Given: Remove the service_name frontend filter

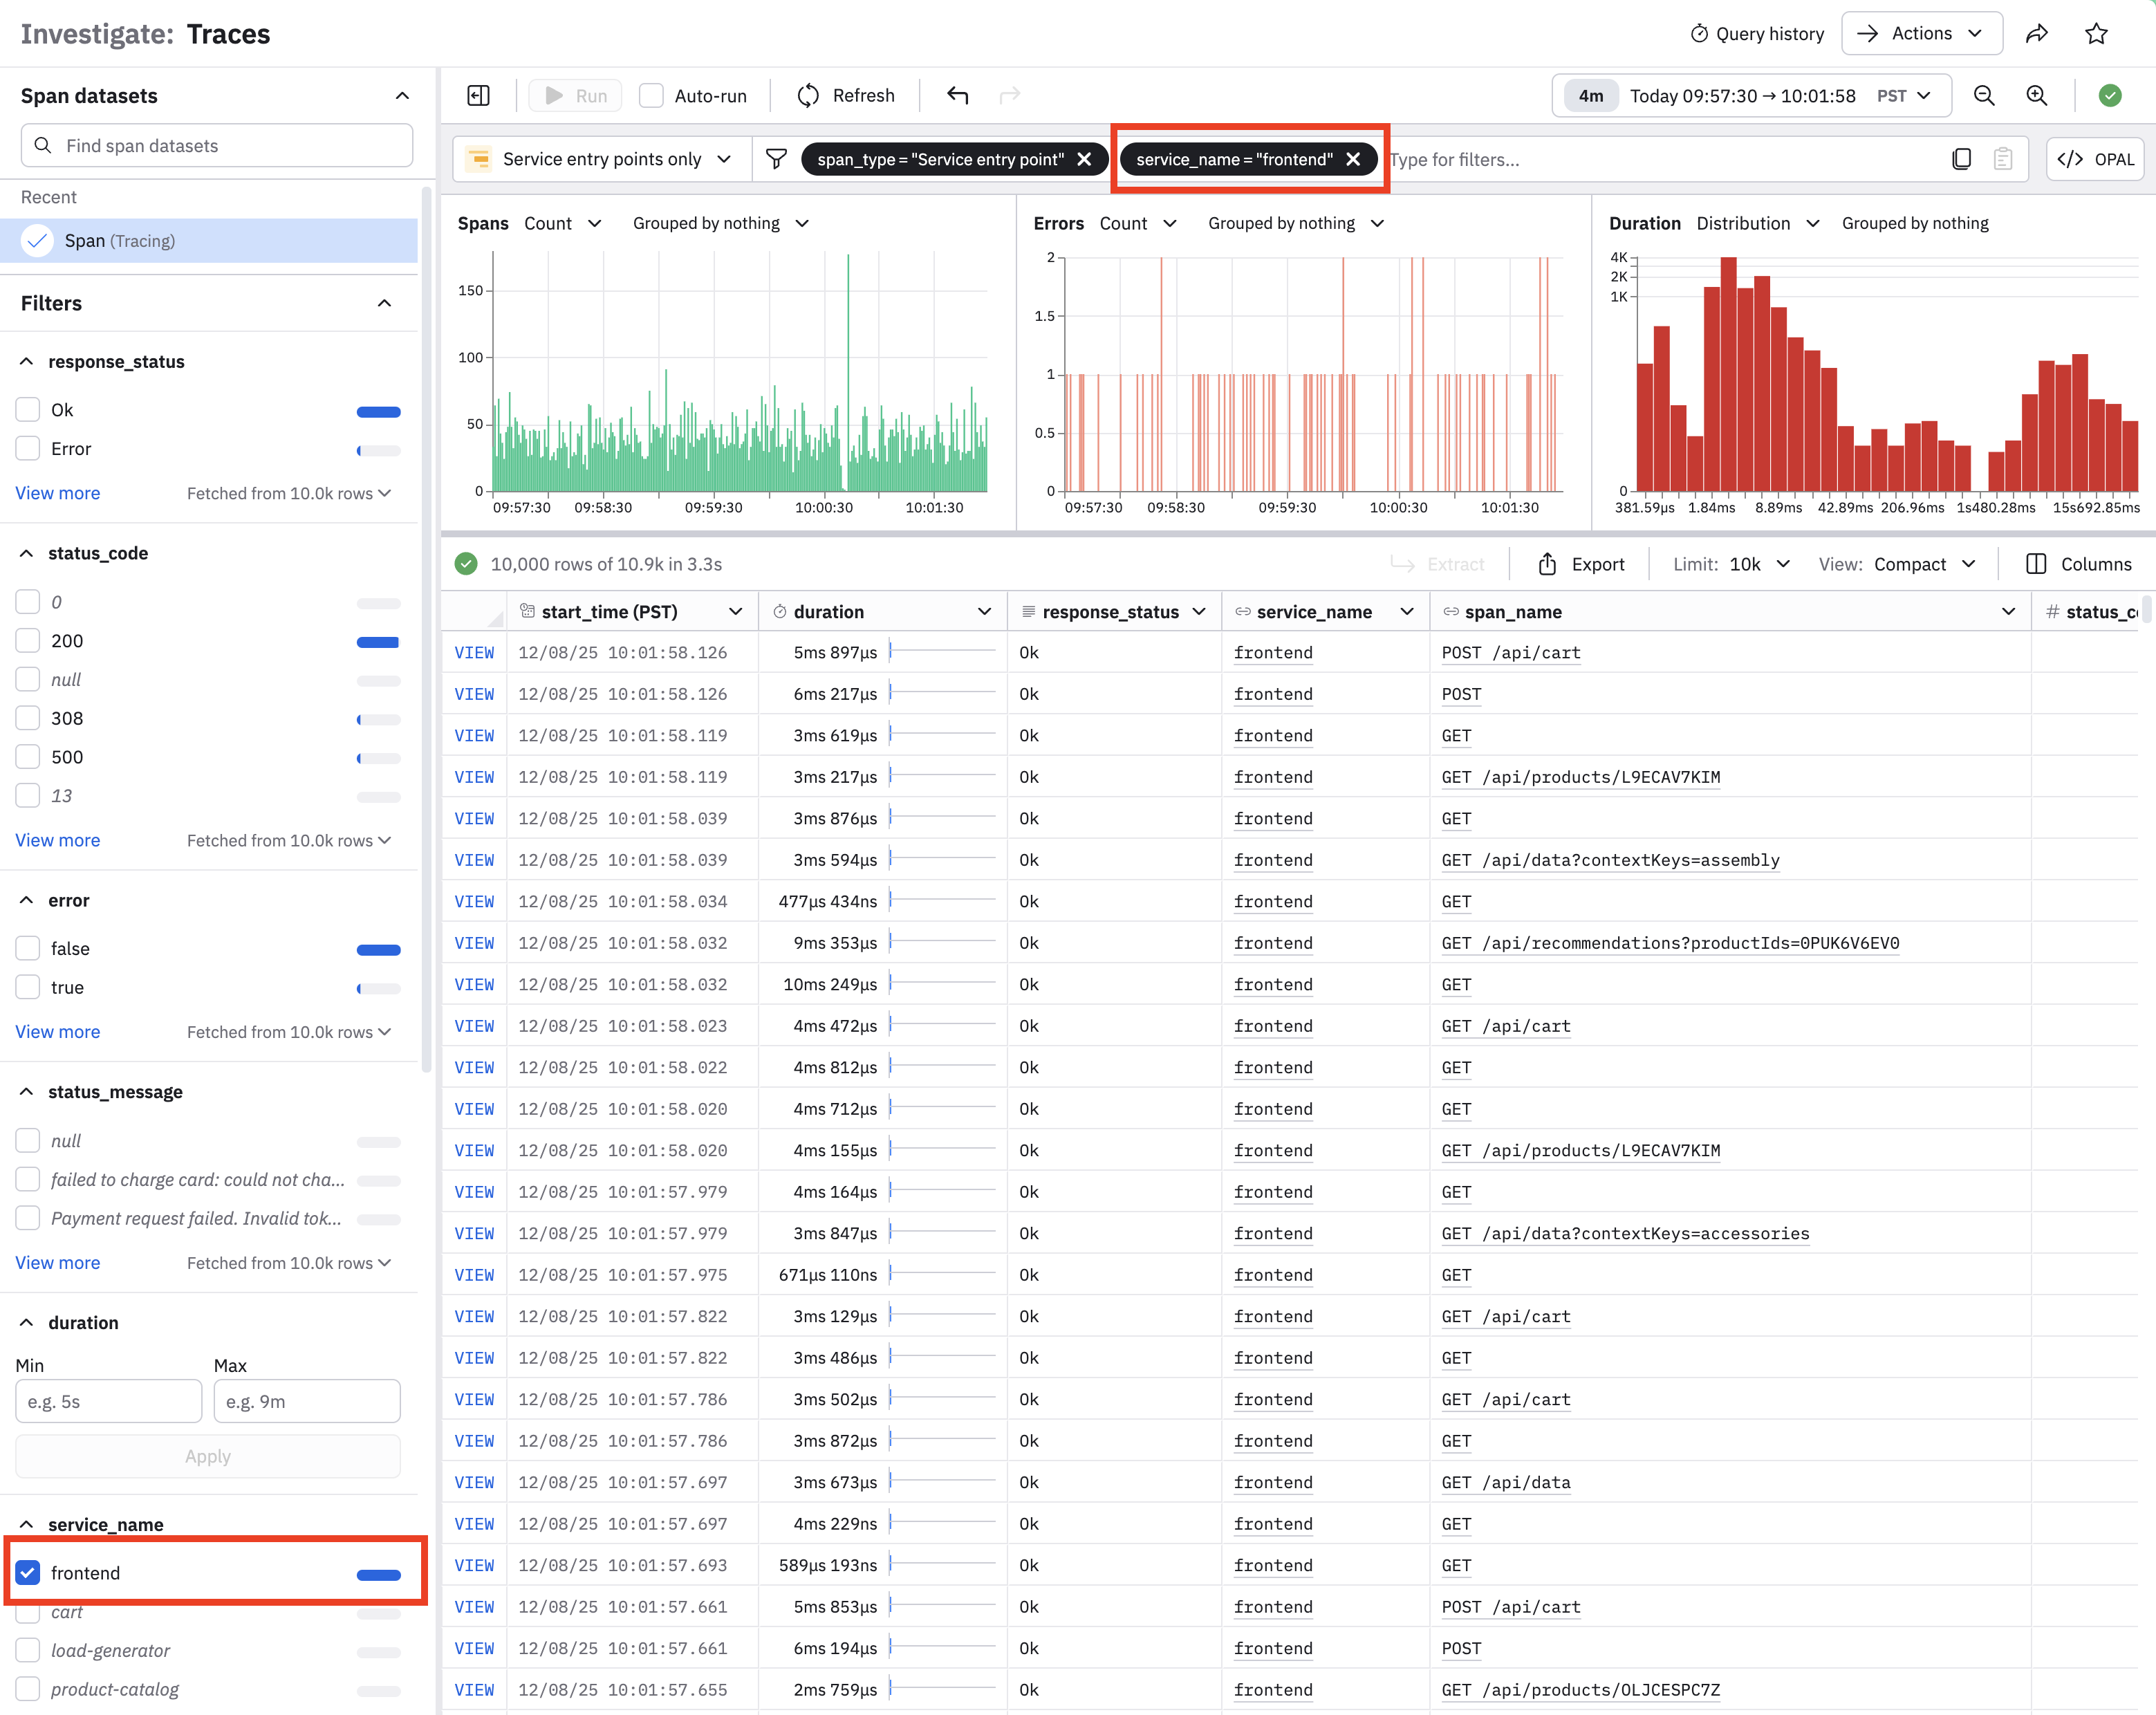Looking at the screenshot, I should 1353,159.
